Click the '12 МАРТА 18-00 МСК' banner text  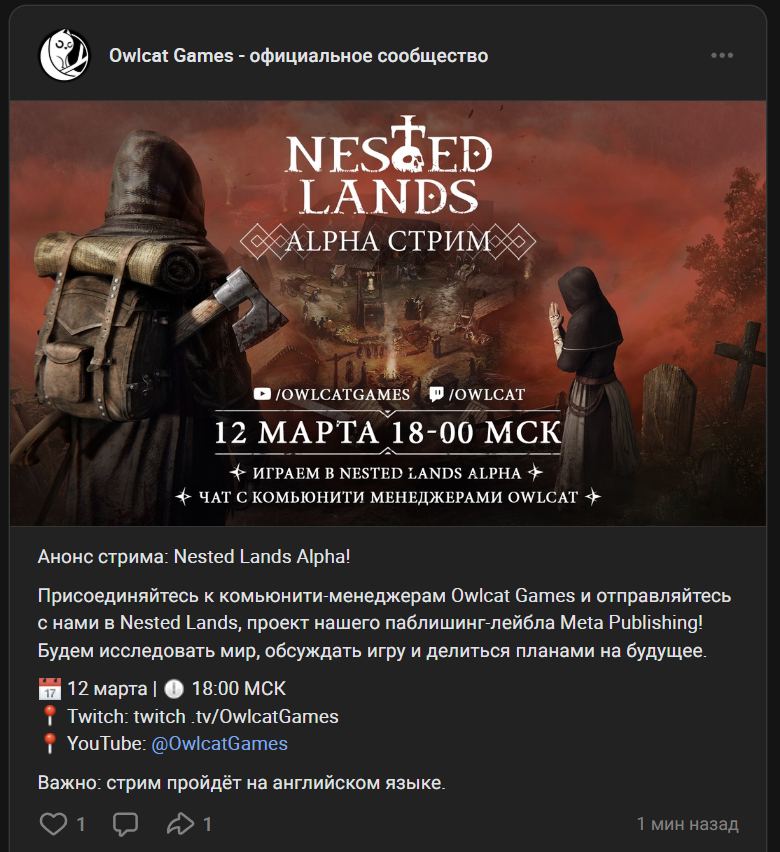click(x=388, y=433)
